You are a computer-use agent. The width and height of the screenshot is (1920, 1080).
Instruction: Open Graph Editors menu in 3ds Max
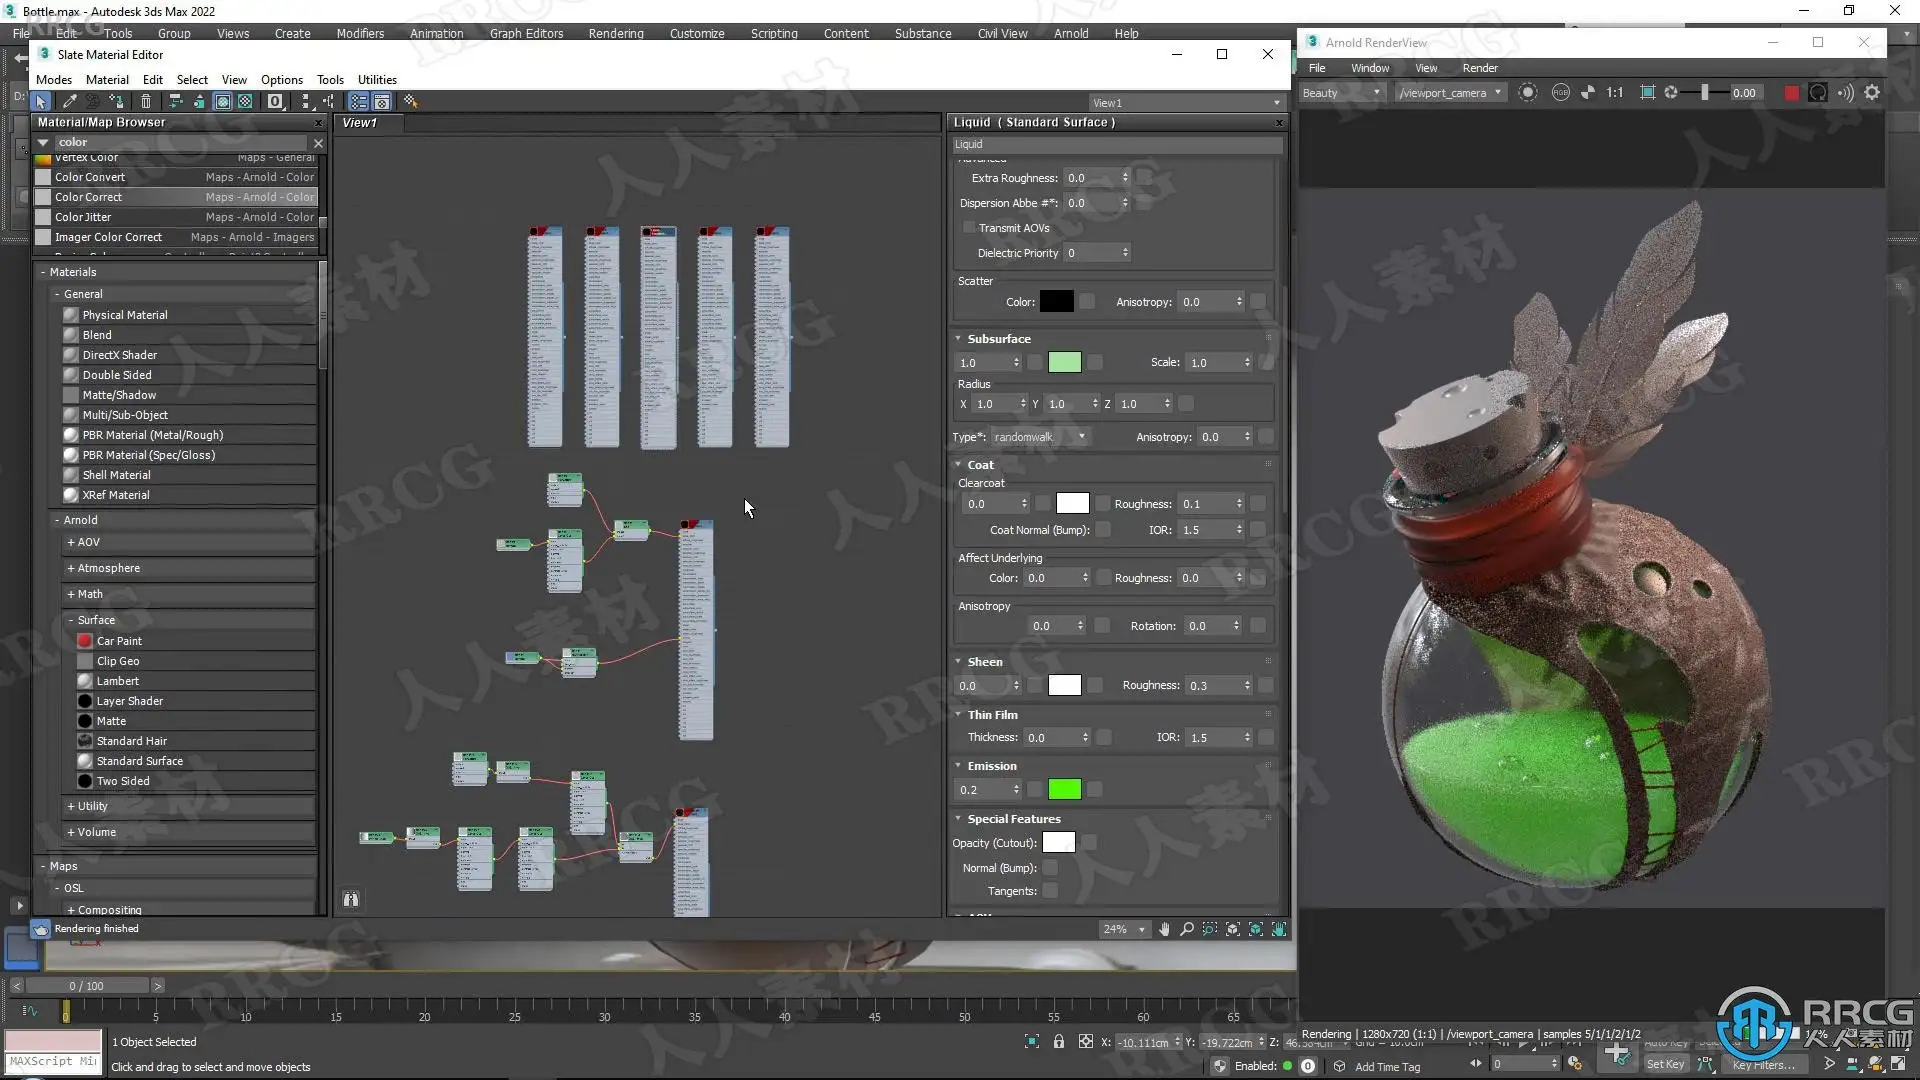pos(526,33)
